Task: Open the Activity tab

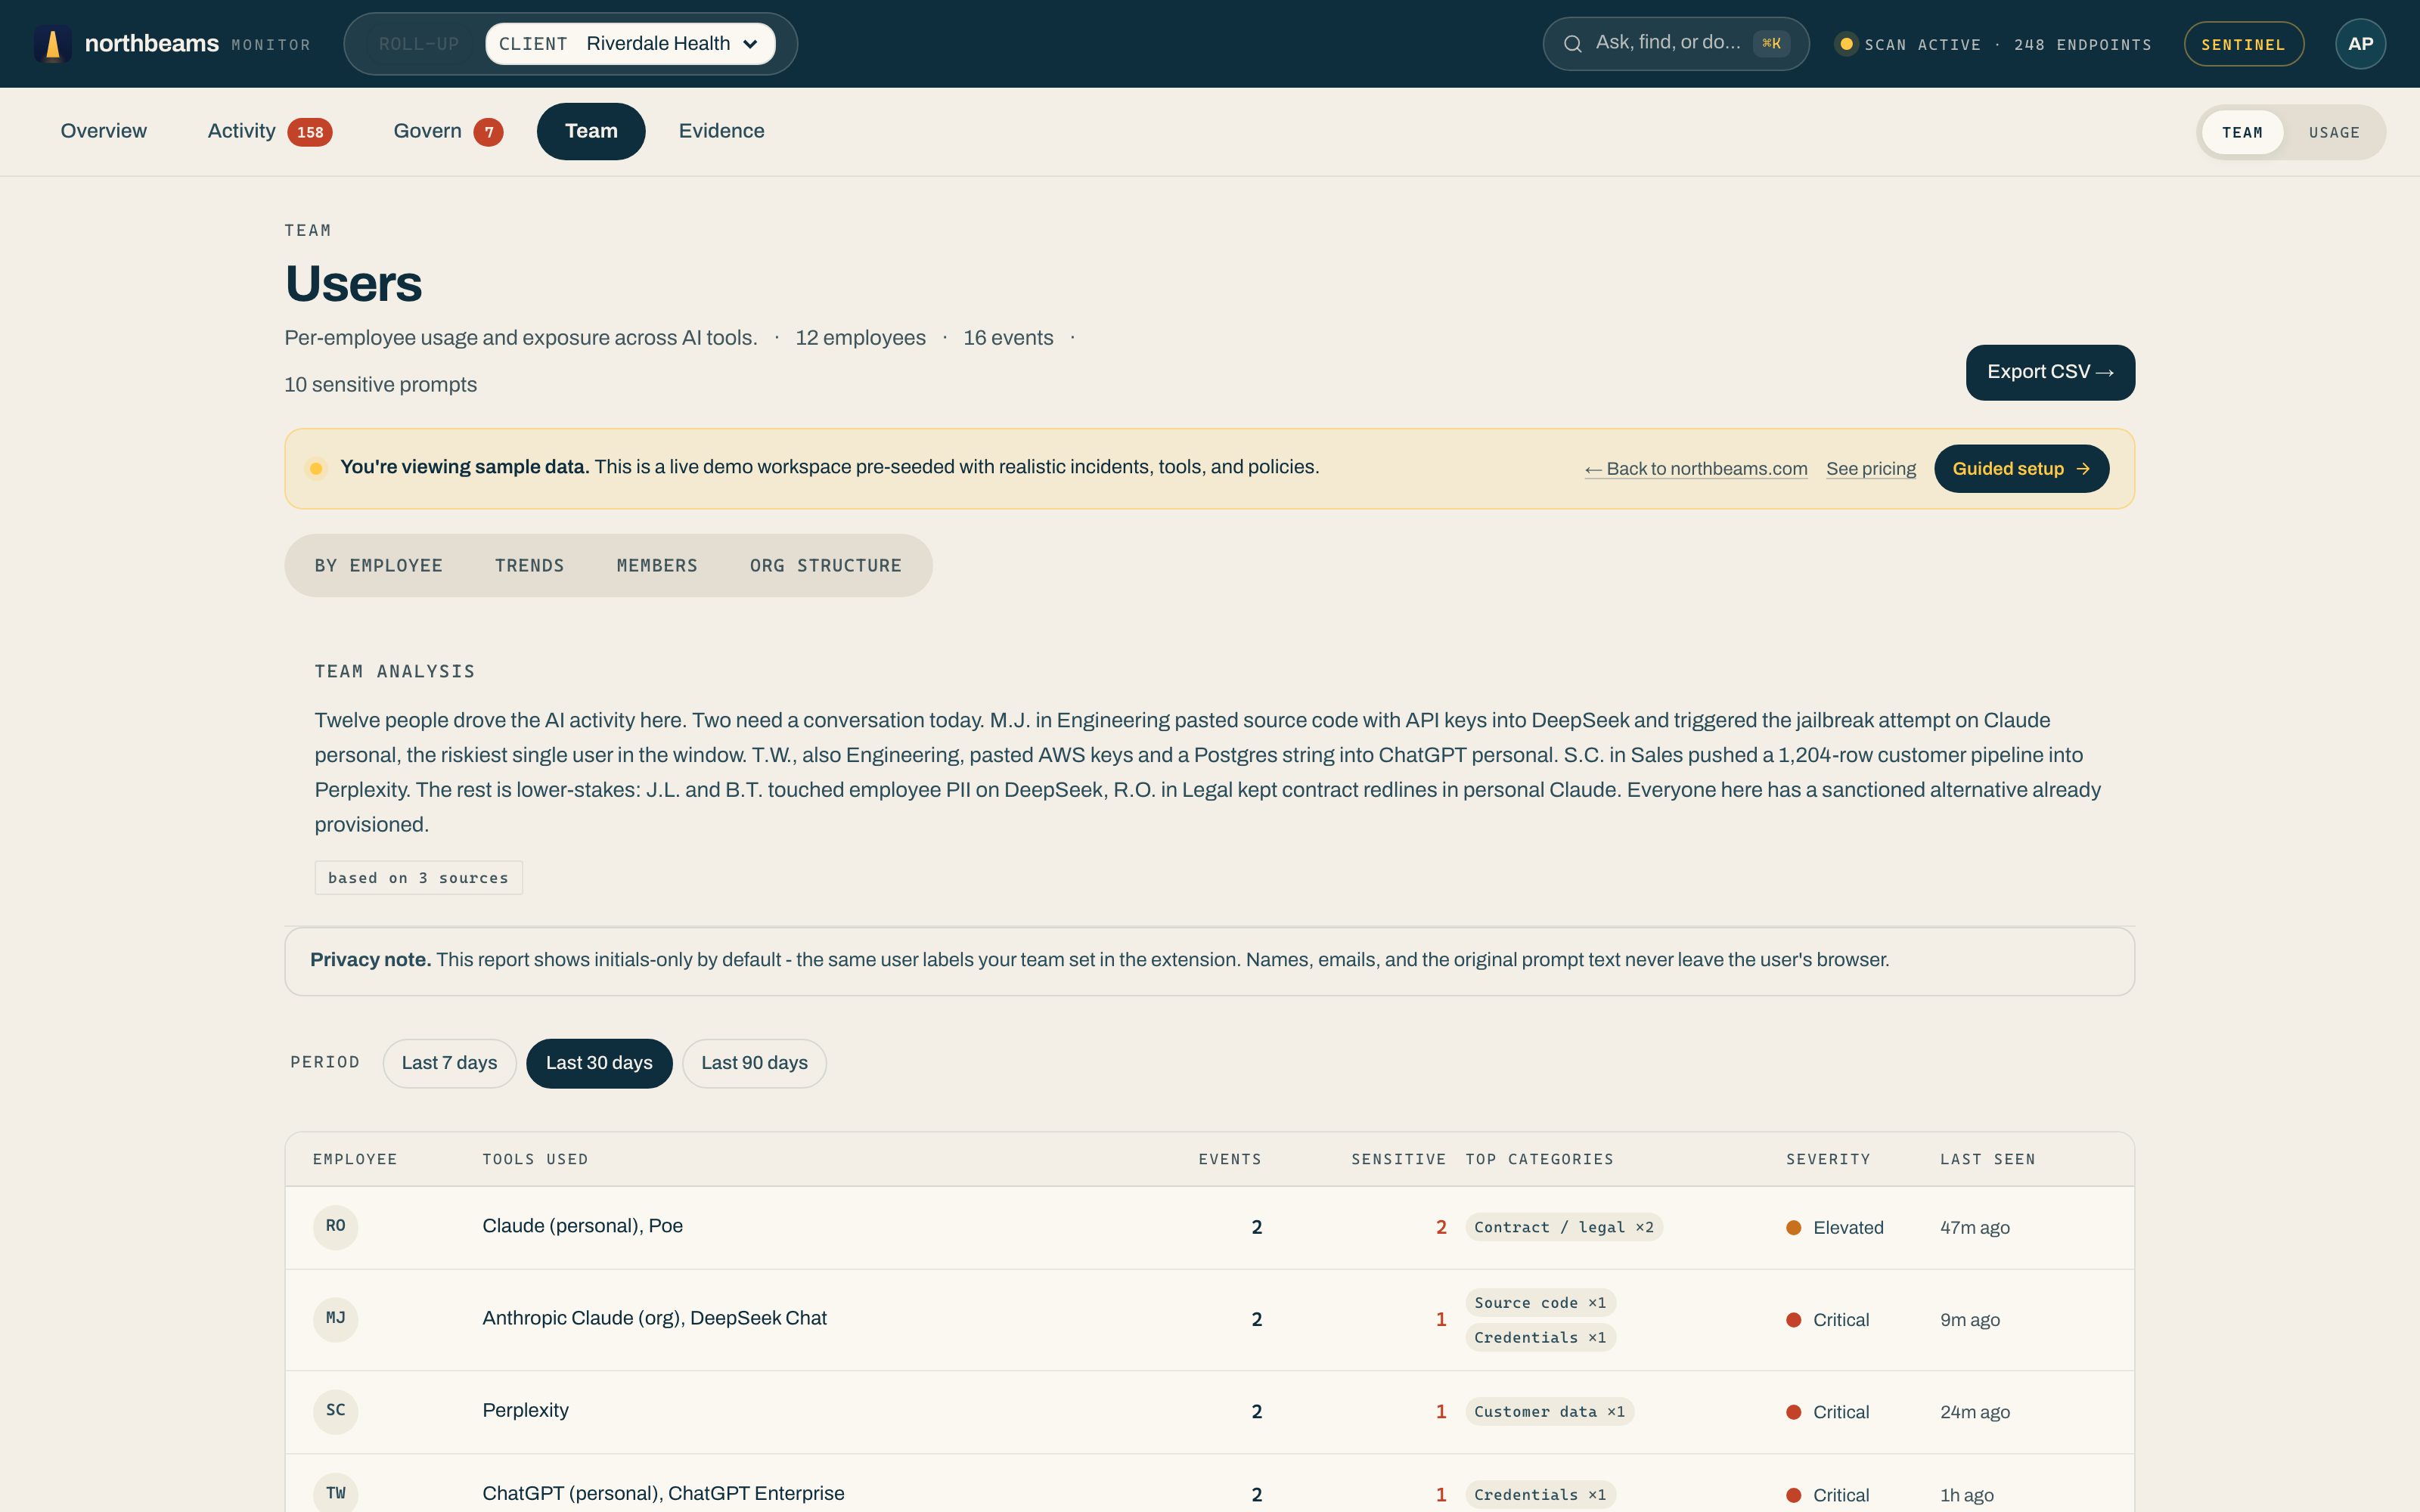Action: tap(269, 131)
